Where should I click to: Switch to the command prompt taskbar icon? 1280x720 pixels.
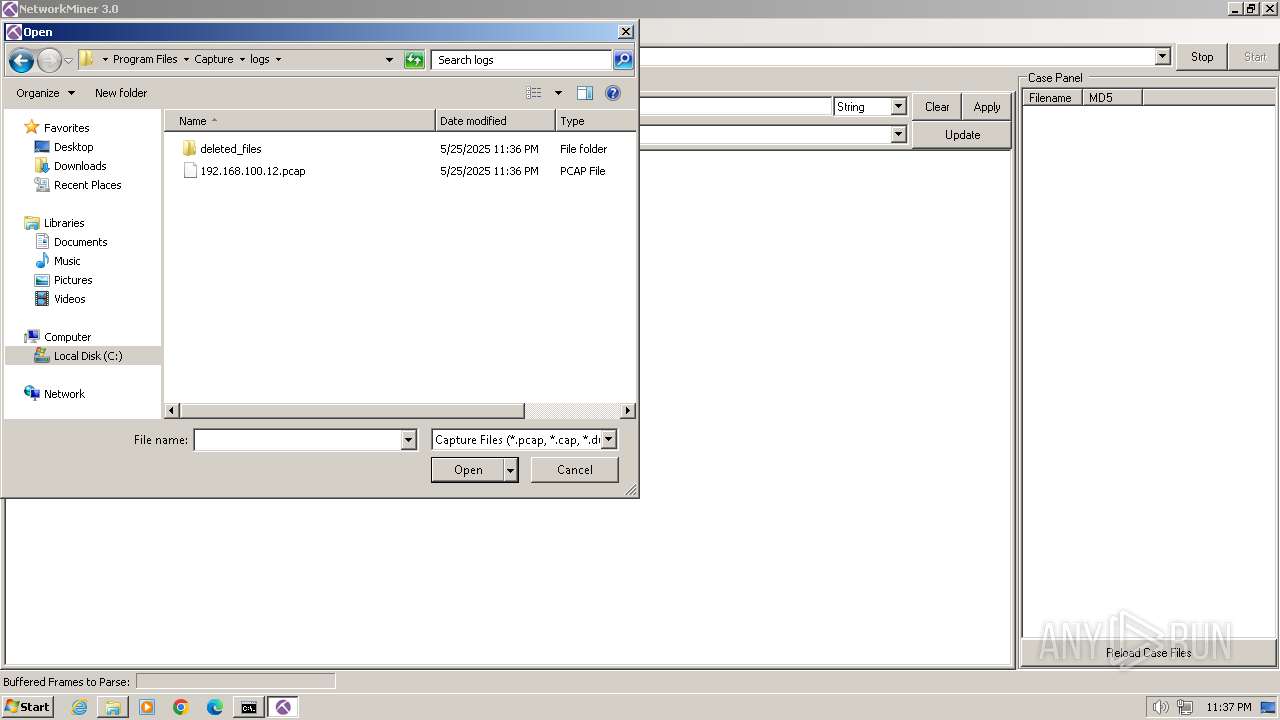[x=248, y=707]
